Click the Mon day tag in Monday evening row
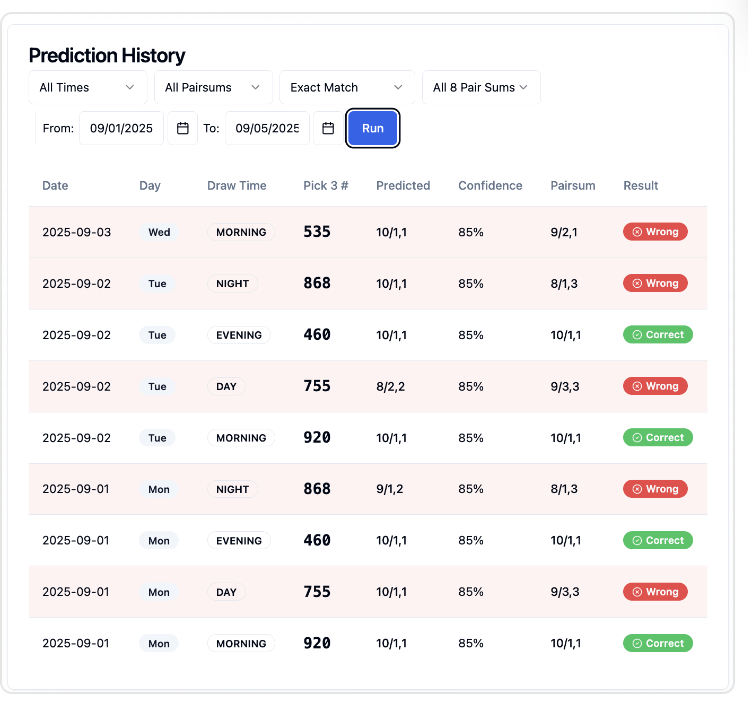This screenshot has height=702, width=748. [159, 541]
